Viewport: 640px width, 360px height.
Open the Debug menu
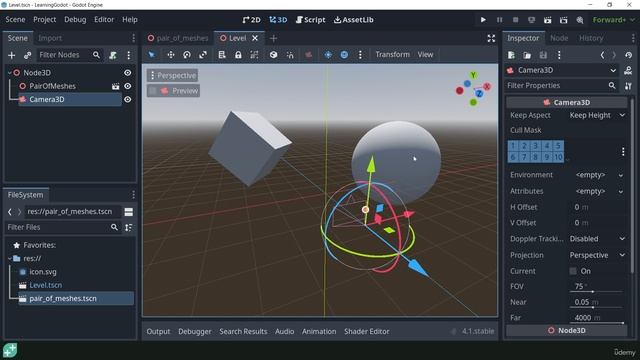tap(75, 20)
